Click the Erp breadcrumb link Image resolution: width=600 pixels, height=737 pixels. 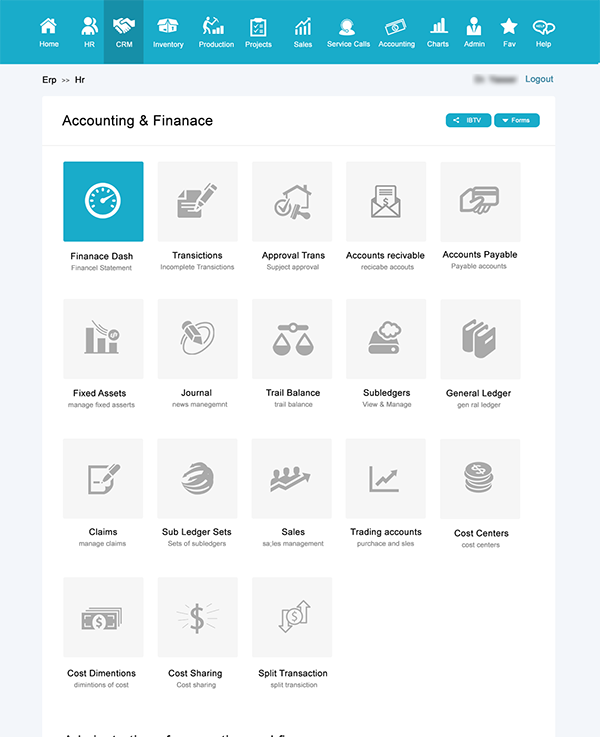click(49, 79)
